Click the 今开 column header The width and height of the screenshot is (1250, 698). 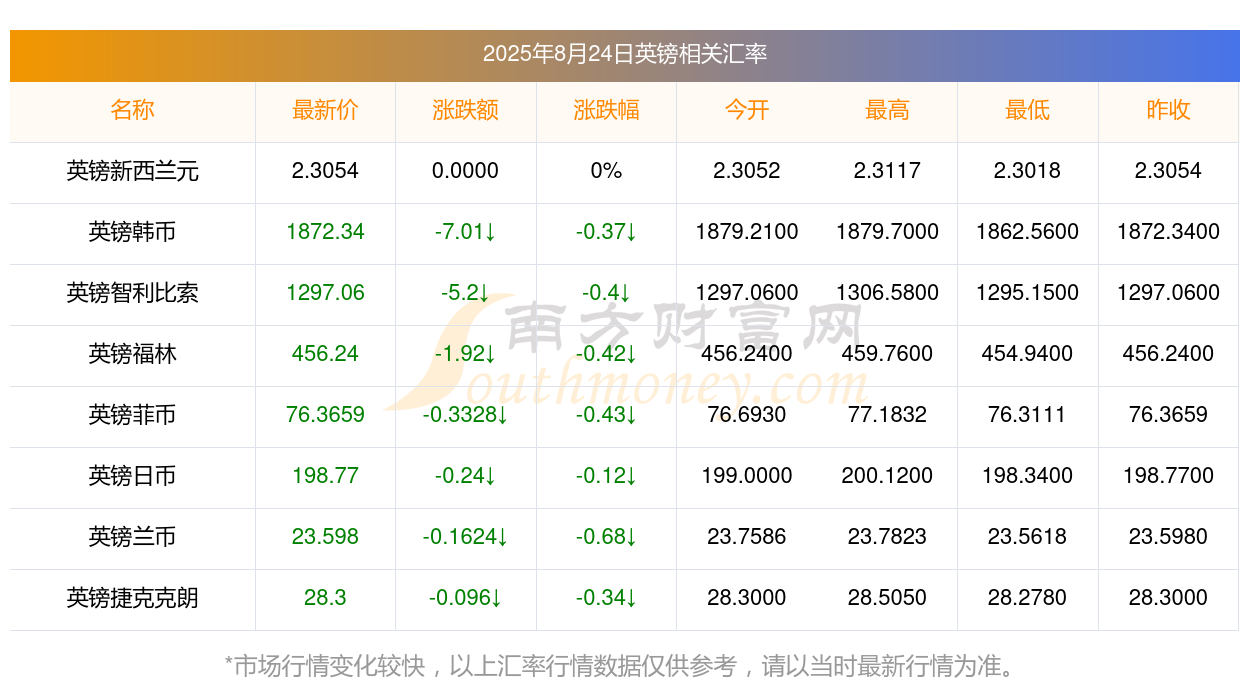tap(747, 110)
